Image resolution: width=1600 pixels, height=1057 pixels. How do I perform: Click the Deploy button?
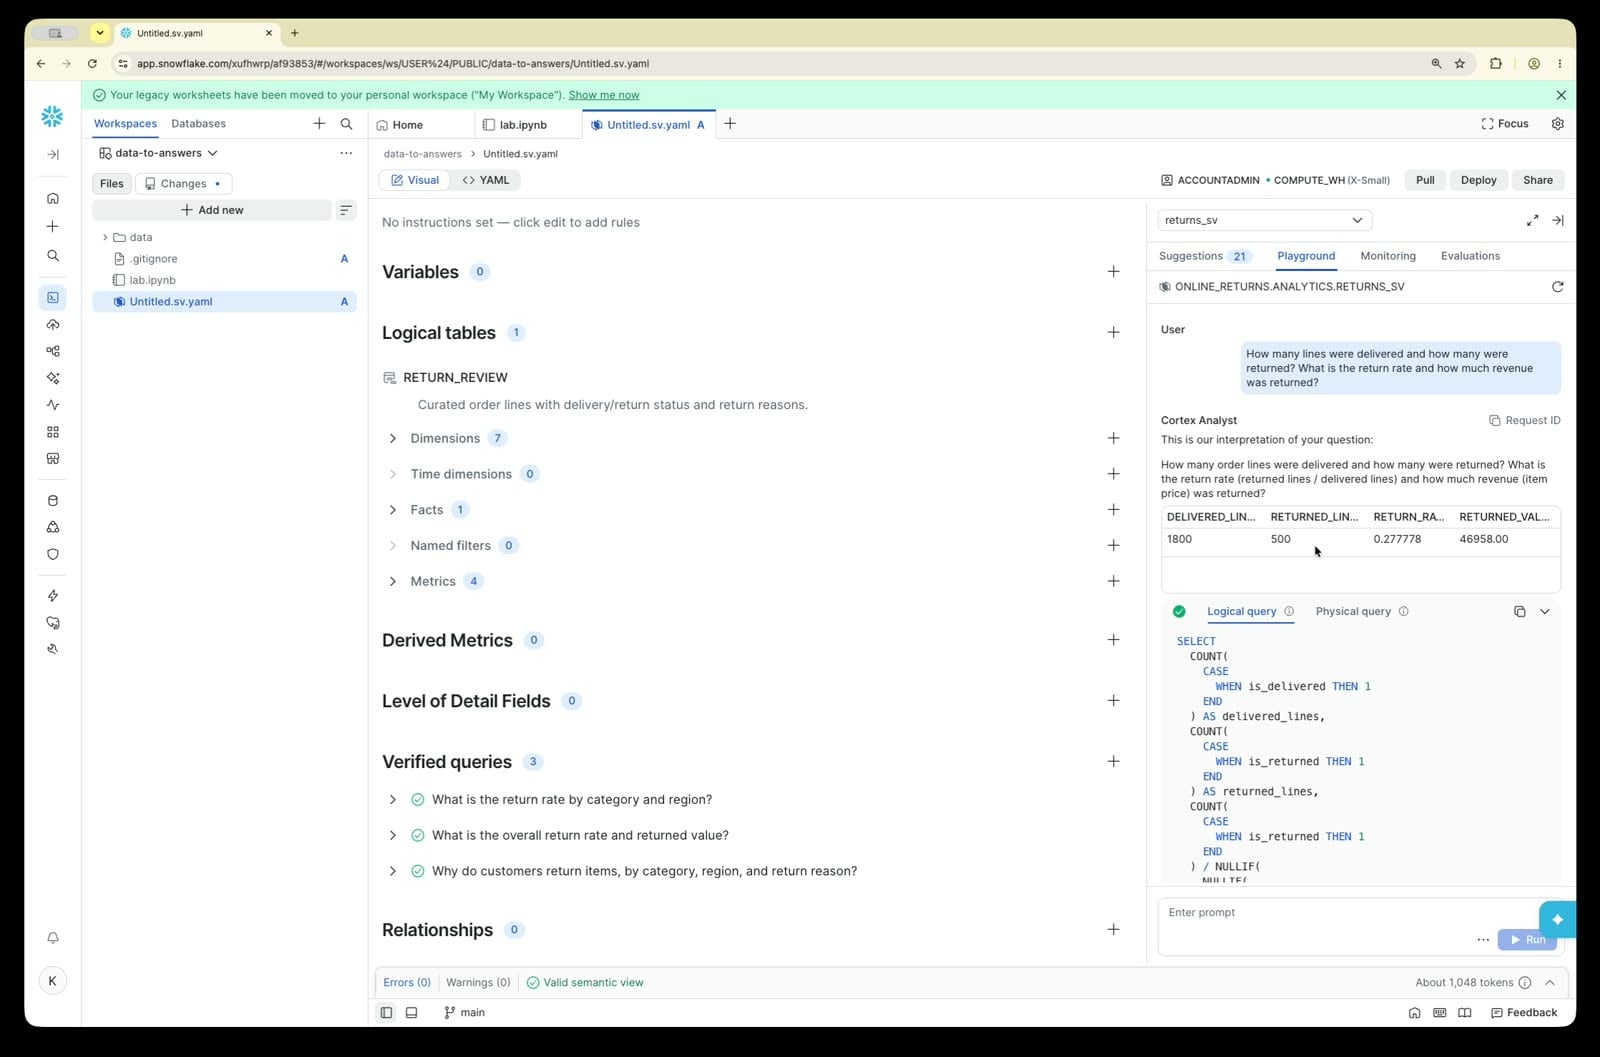1478,180
